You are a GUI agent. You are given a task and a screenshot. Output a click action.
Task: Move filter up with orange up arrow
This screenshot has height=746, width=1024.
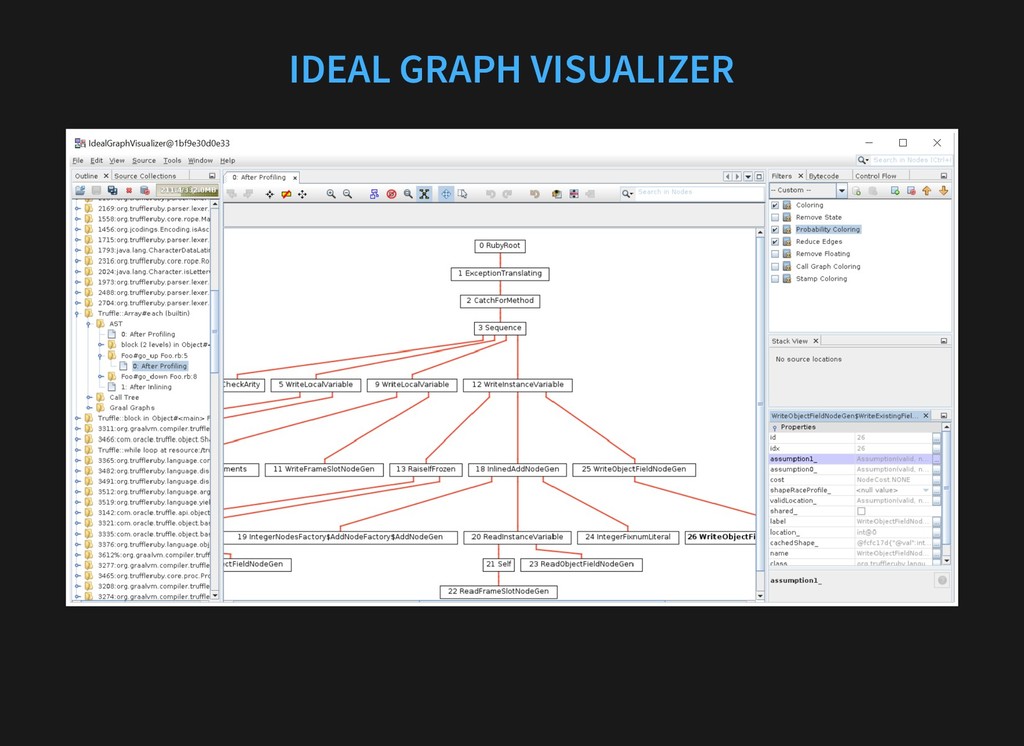[x=927, y=191]
